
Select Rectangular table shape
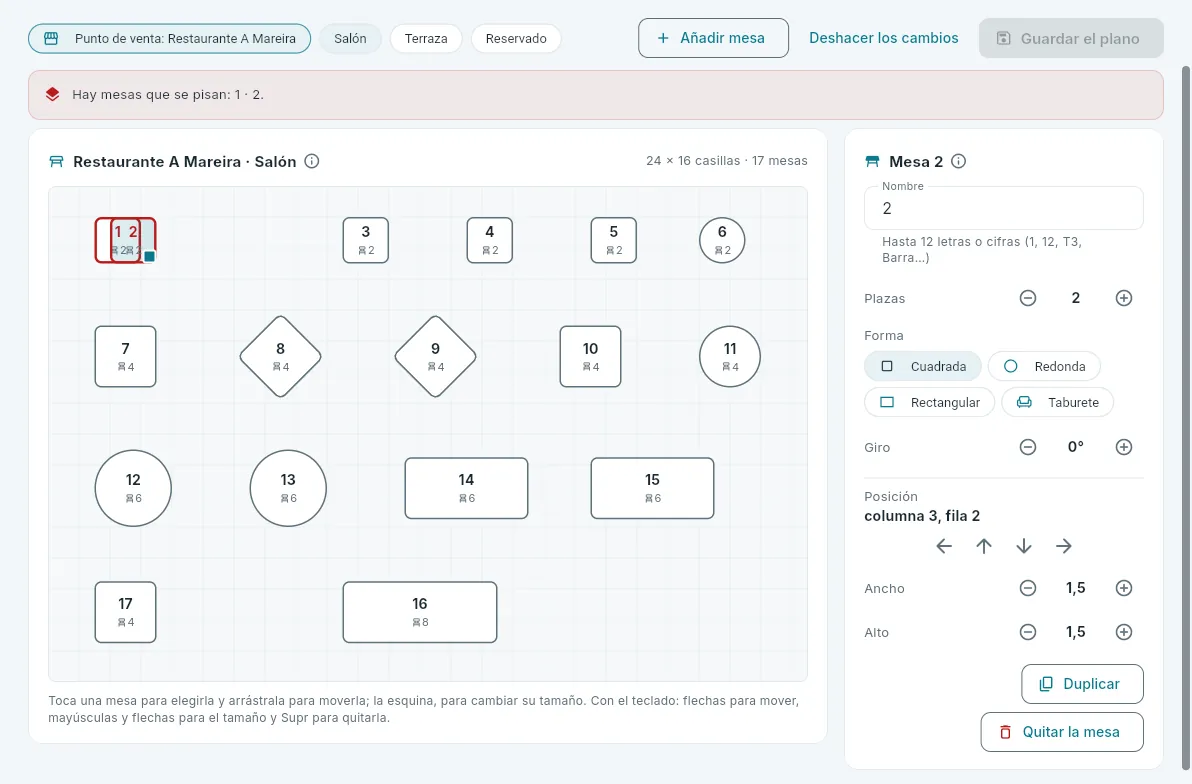[930, 402]
